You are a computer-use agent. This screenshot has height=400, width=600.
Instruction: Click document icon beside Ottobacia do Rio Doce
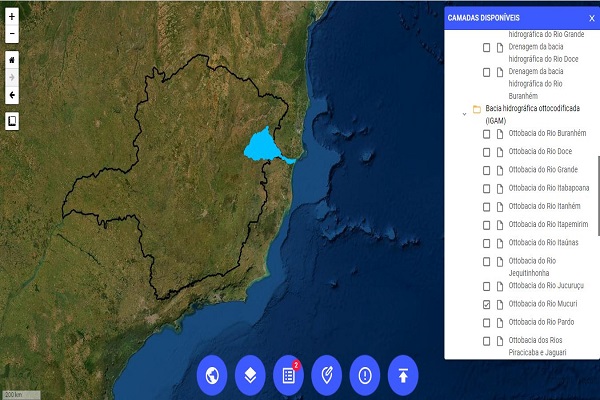point(500,152)
